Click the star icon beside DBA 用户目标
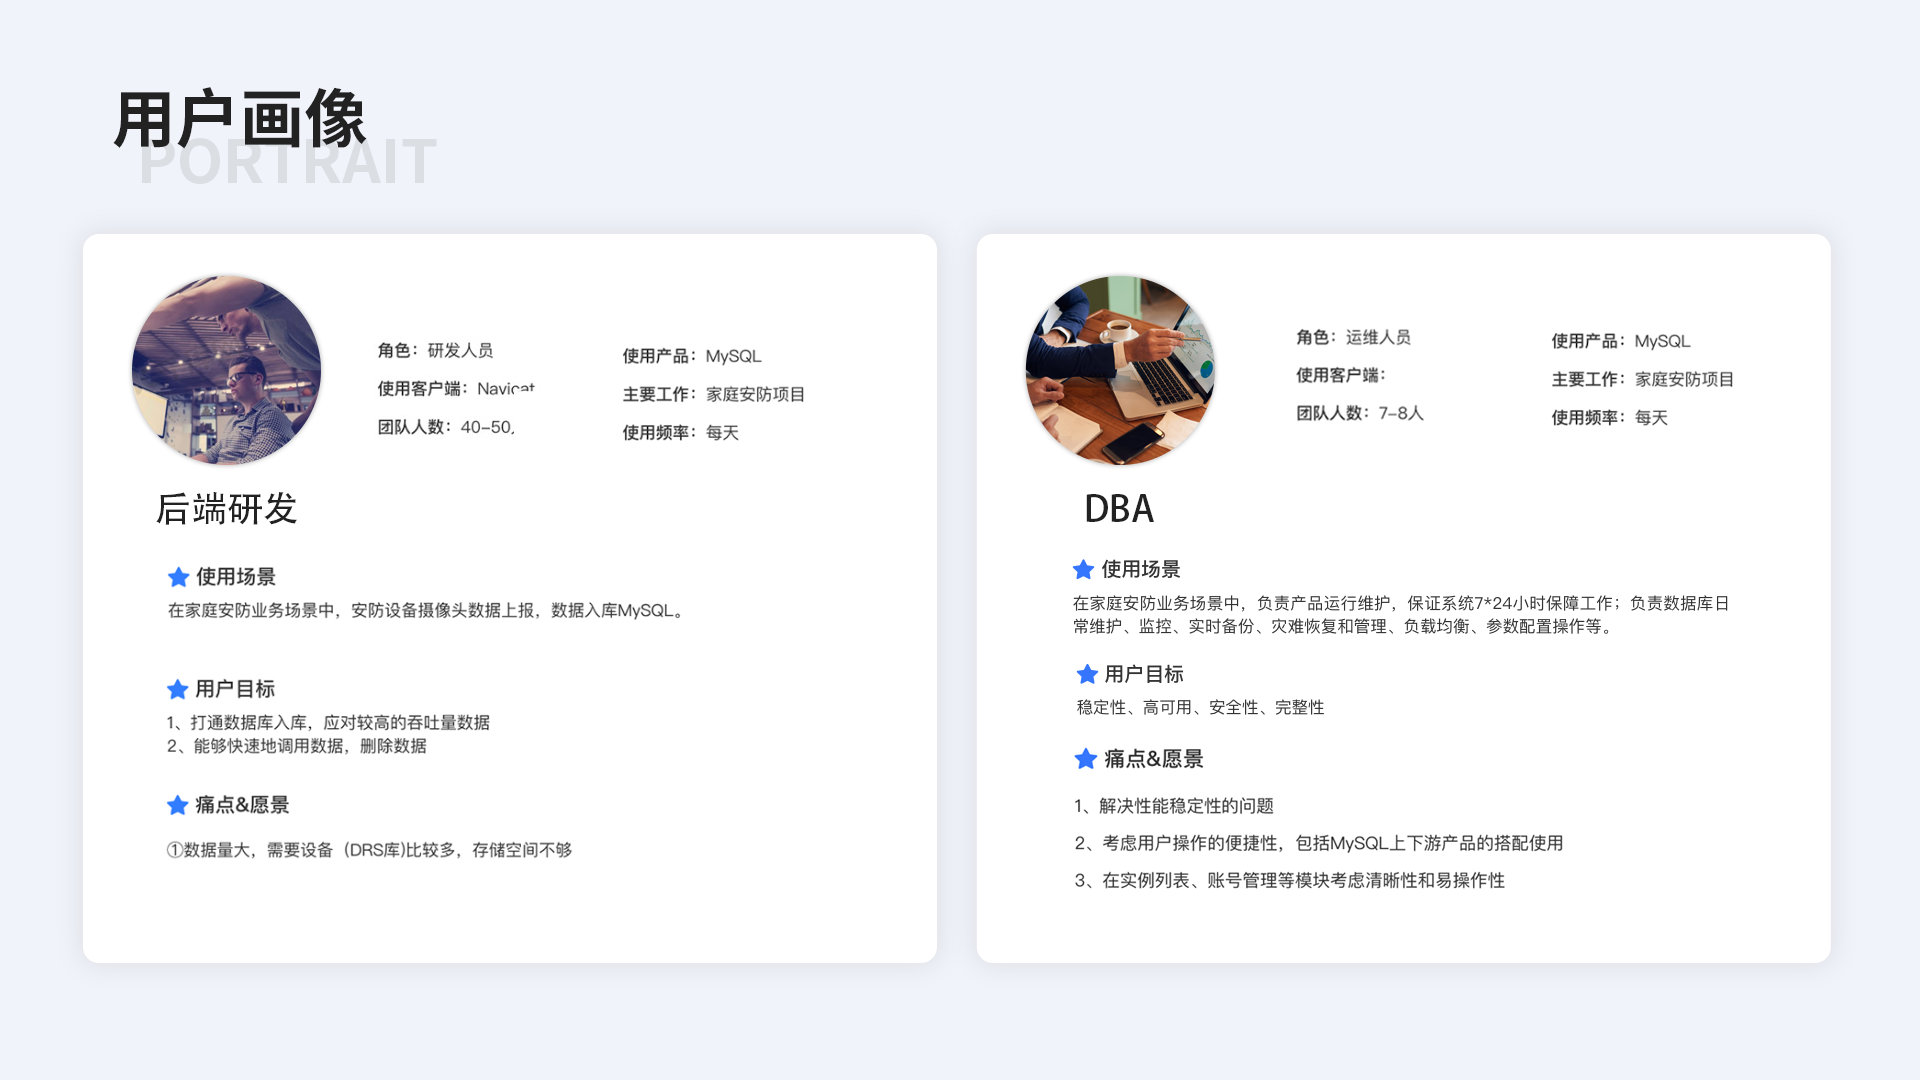 point(1086,675)
